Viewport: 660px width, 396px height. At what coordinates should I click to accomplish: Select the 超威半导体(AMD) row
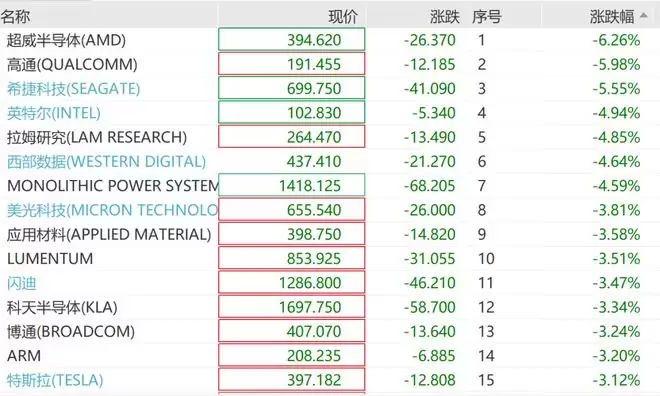(330, 40)
